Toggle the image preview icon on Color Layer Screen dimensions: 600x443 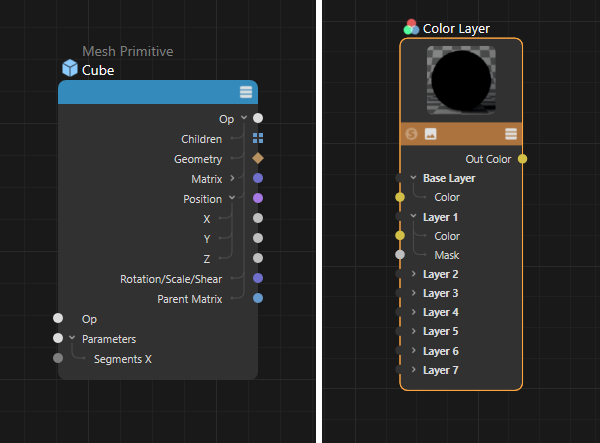[x=431, y=133]
